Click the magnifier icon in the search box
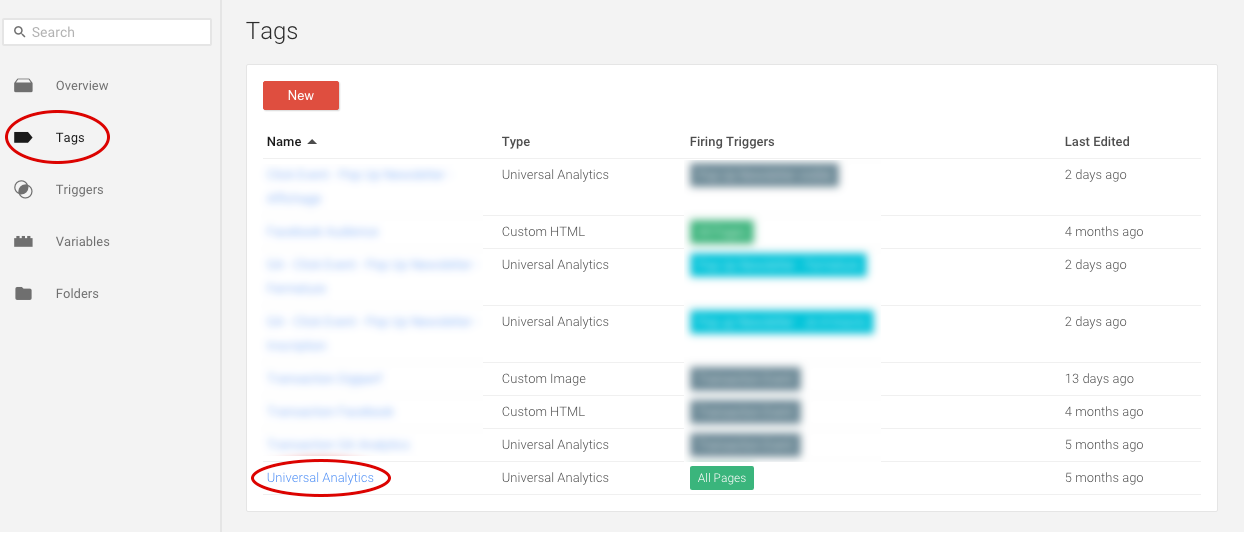Viewport: 1244px width, 536px height. (19, 32)
